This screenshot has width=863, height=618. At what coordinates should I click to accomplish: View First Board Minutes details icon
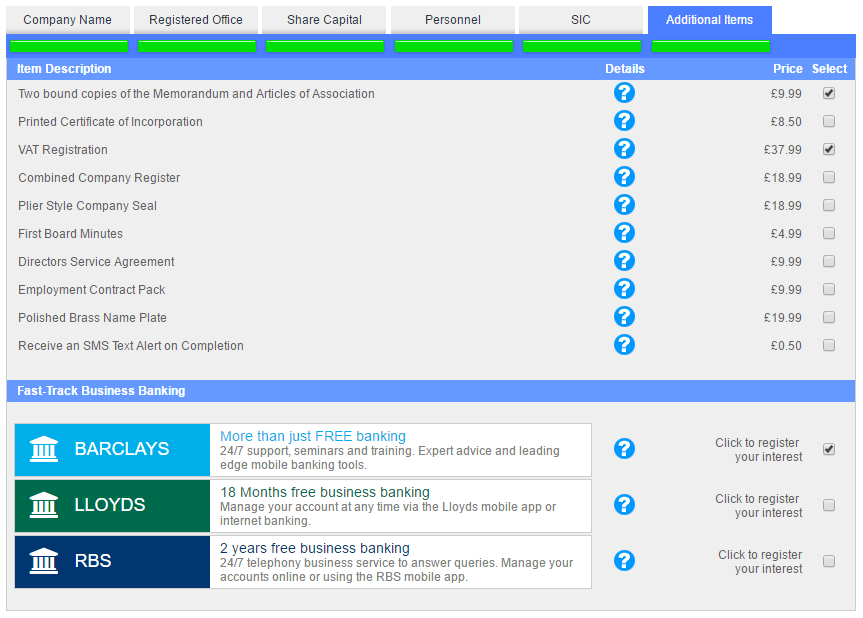[x=624, y=233]
